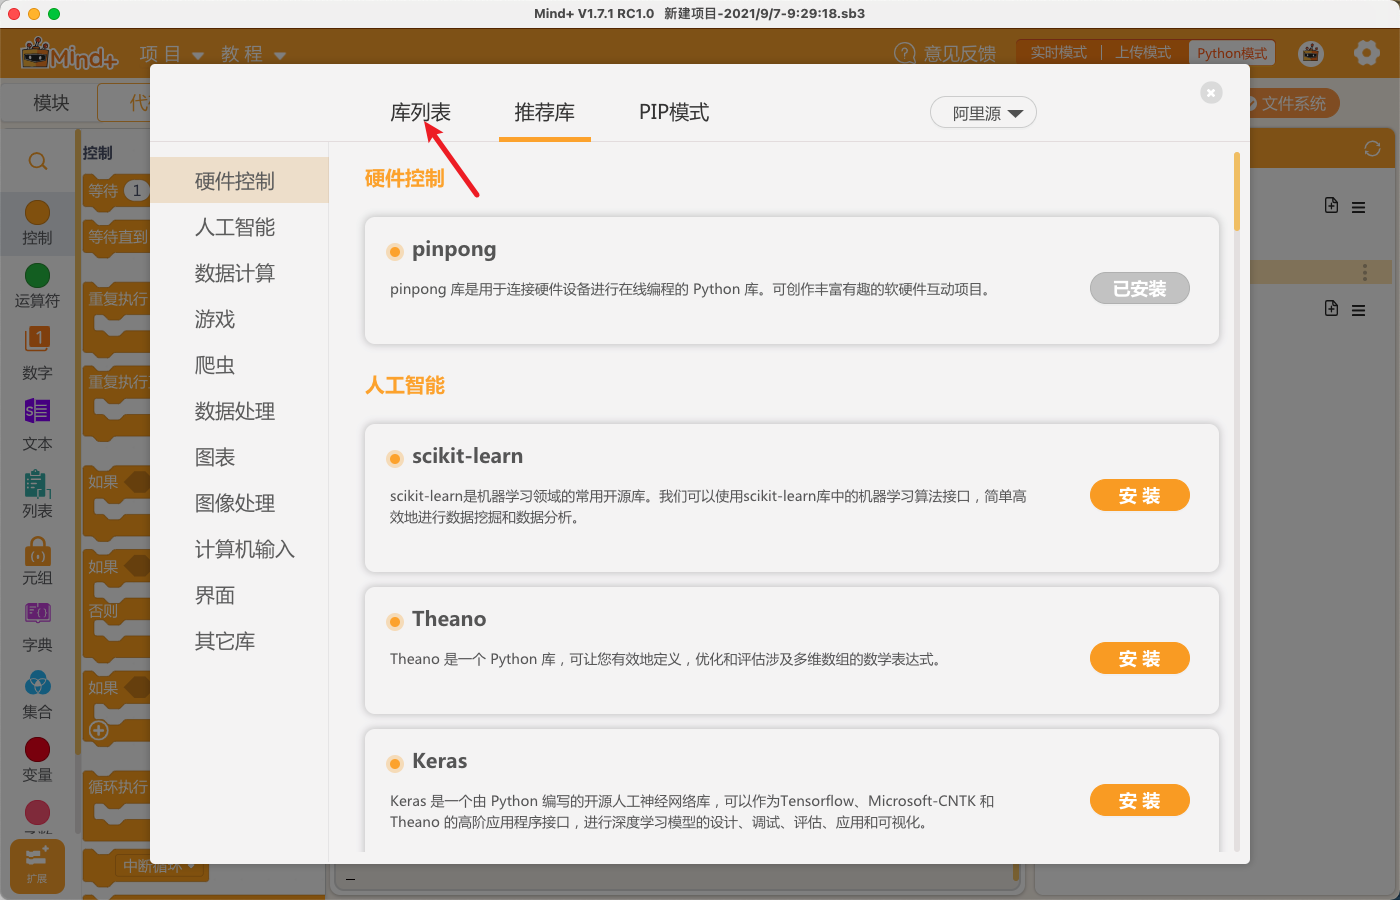Click the Theano library title
The image size is (1400, 900).
click(449, 619)
